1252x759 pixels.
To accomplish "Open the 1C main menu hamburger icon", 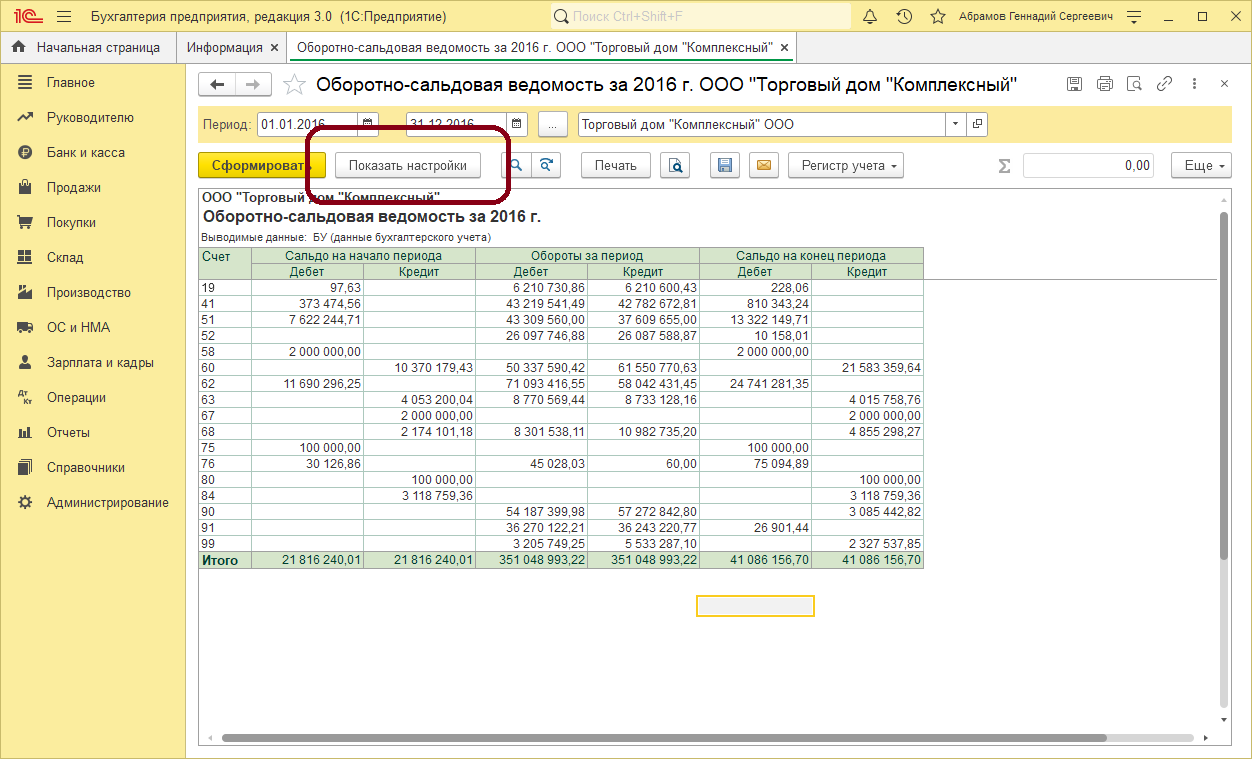I will tap(64, 17).
